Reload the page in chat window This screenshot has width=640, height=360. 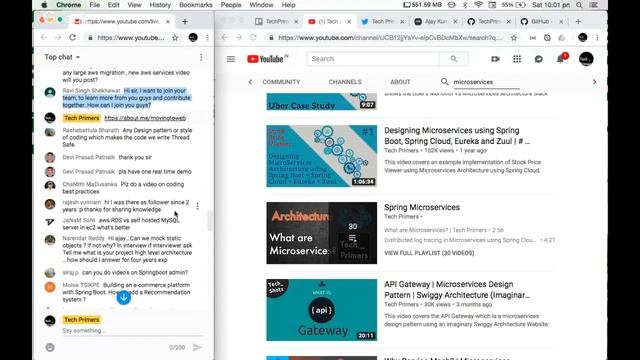(x=72, y=38)
